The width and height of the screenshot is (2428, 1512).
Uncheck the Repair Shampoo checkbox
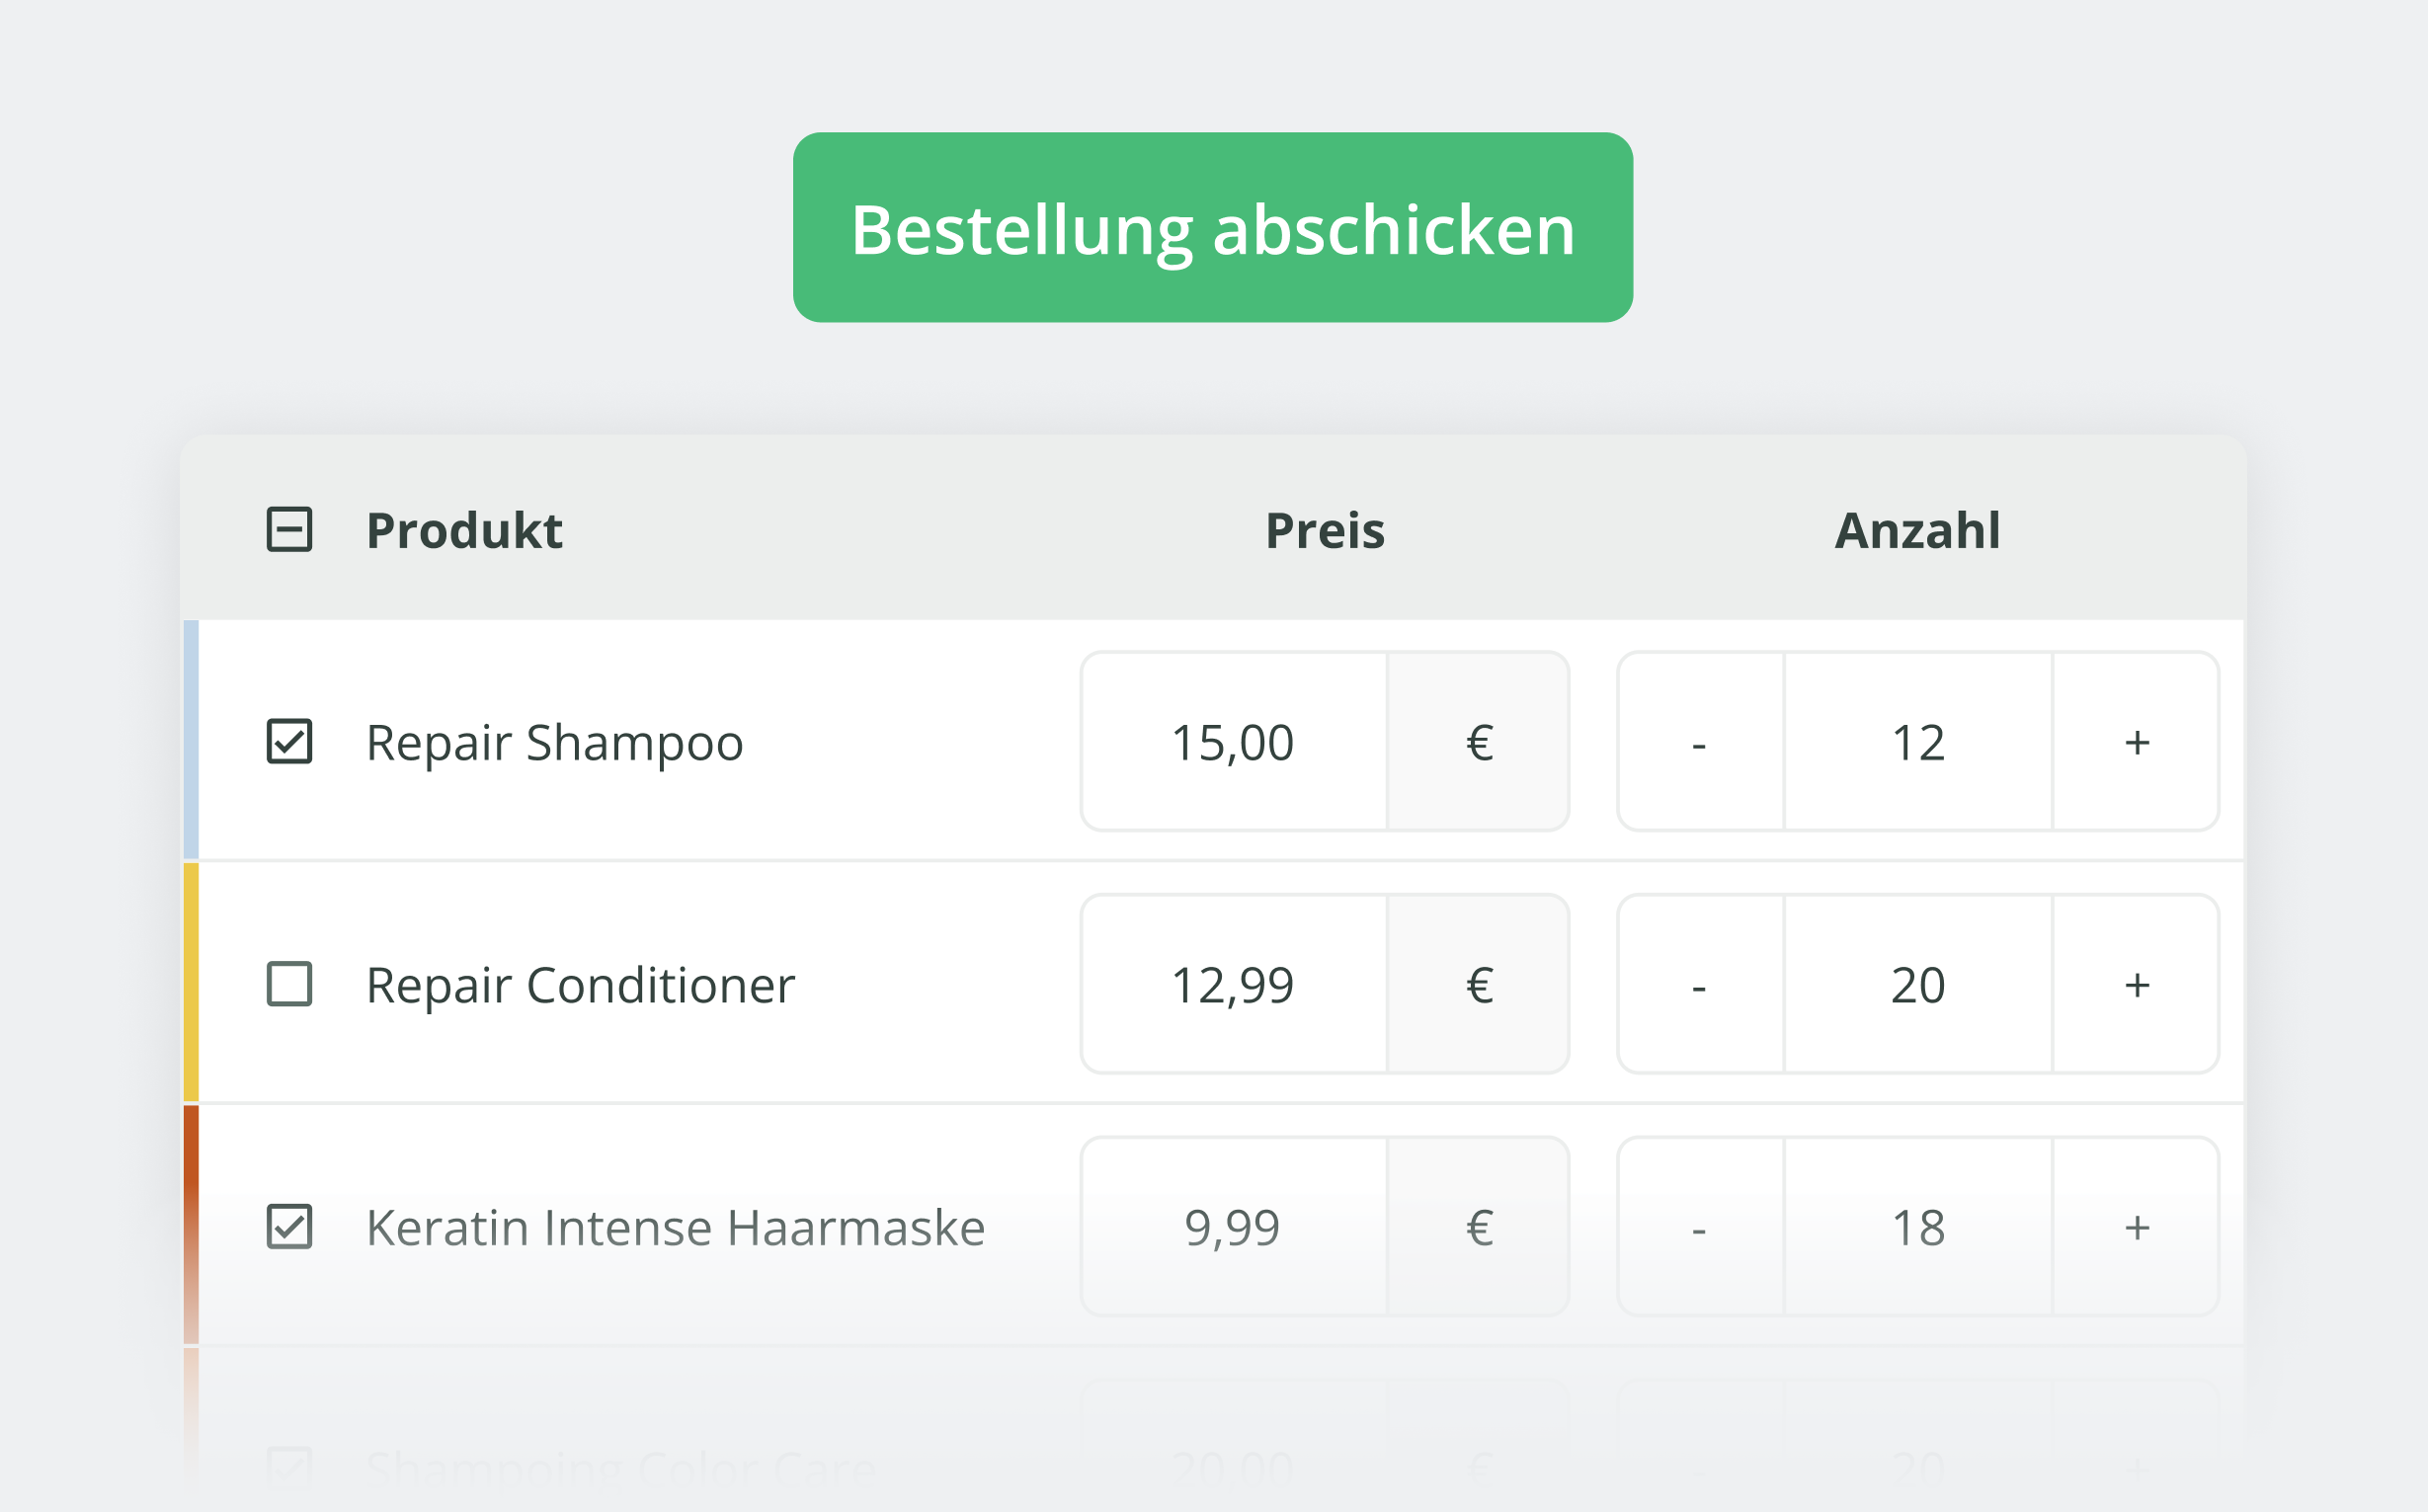[x=289, y=741]
